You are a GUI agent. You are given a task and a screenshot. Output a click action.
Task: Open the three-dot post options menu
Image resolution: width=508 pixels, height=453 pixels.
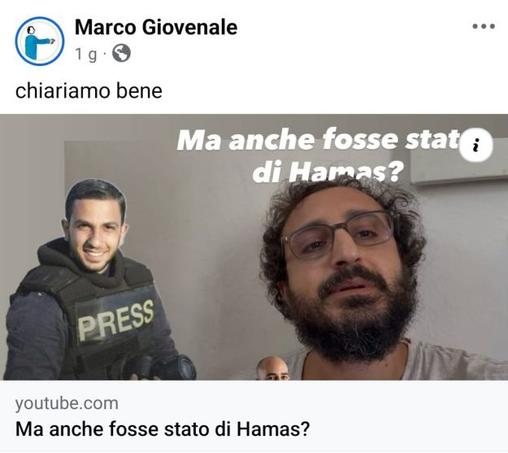point(483,26)
